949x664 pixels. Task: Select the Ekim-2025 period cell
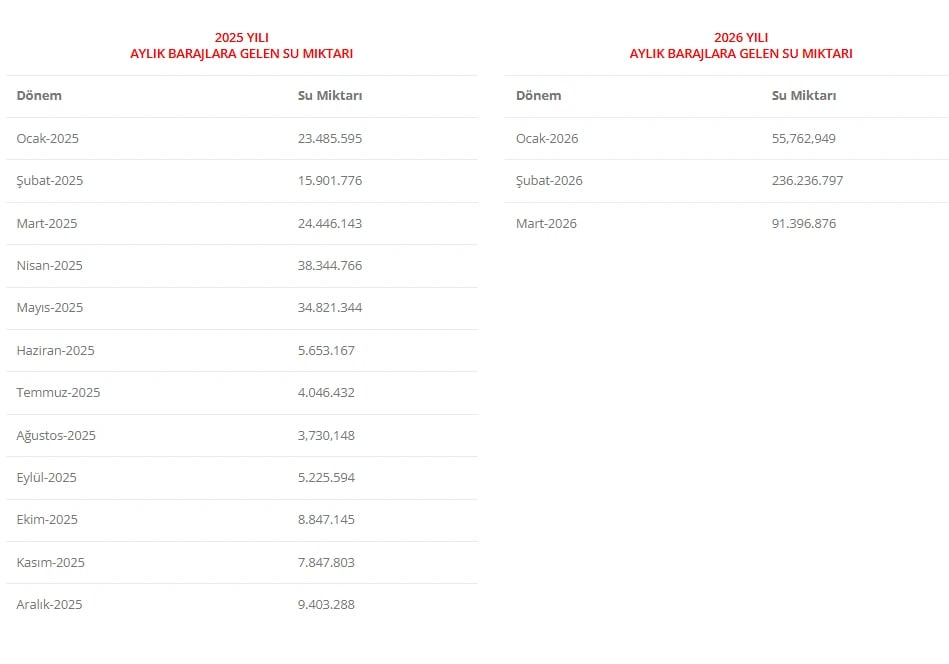pos(47,520)
